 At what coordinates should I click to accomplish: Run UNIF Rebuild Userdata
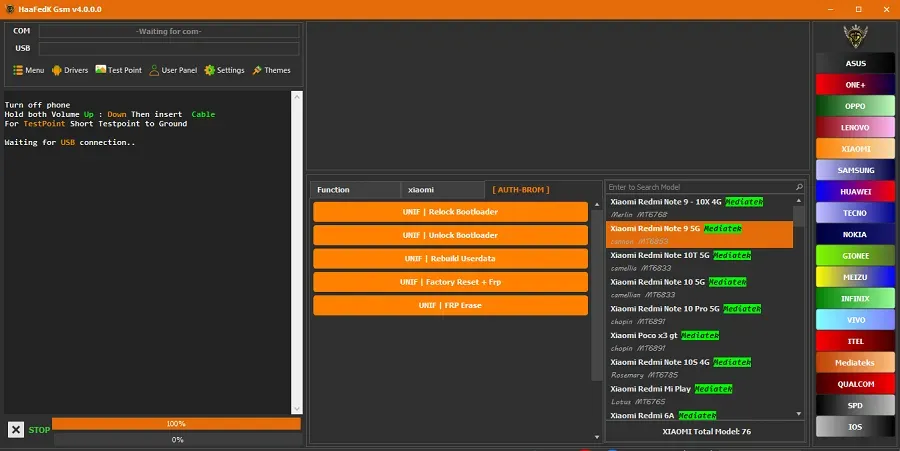tap(451, 259)
